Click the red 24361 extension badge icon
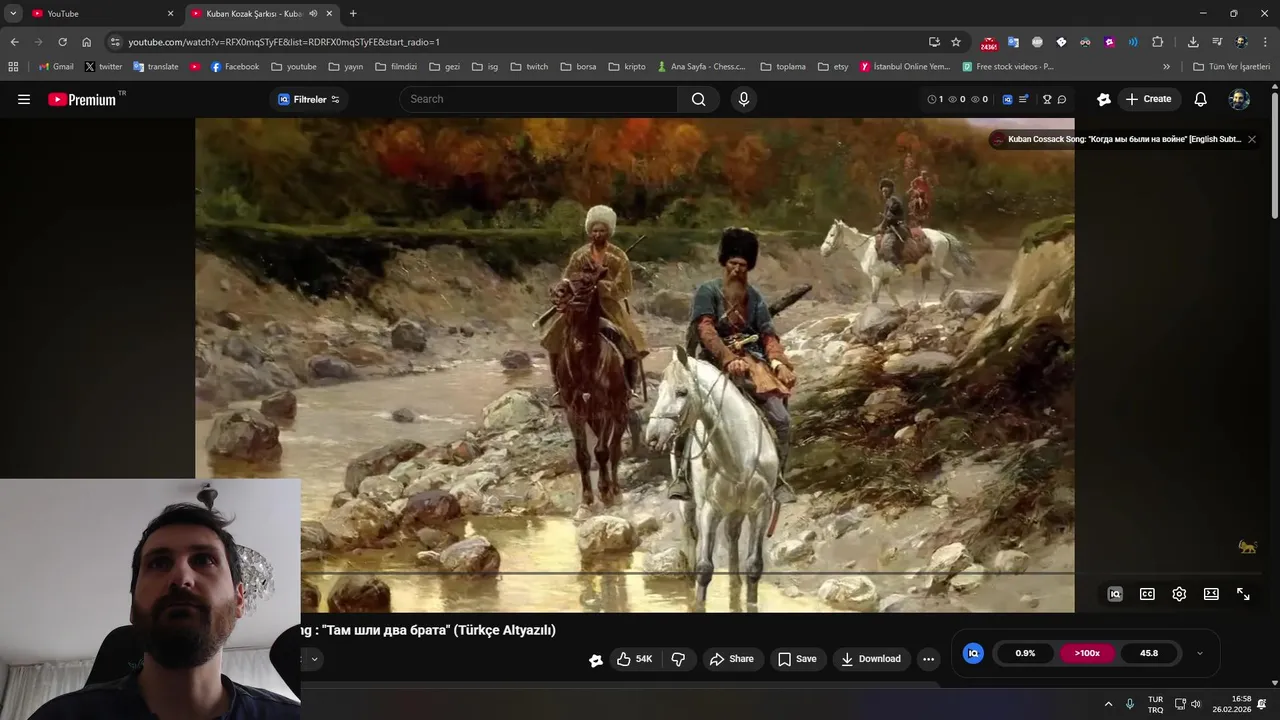This screenshot has width=1280, height=720. [989, 42]
